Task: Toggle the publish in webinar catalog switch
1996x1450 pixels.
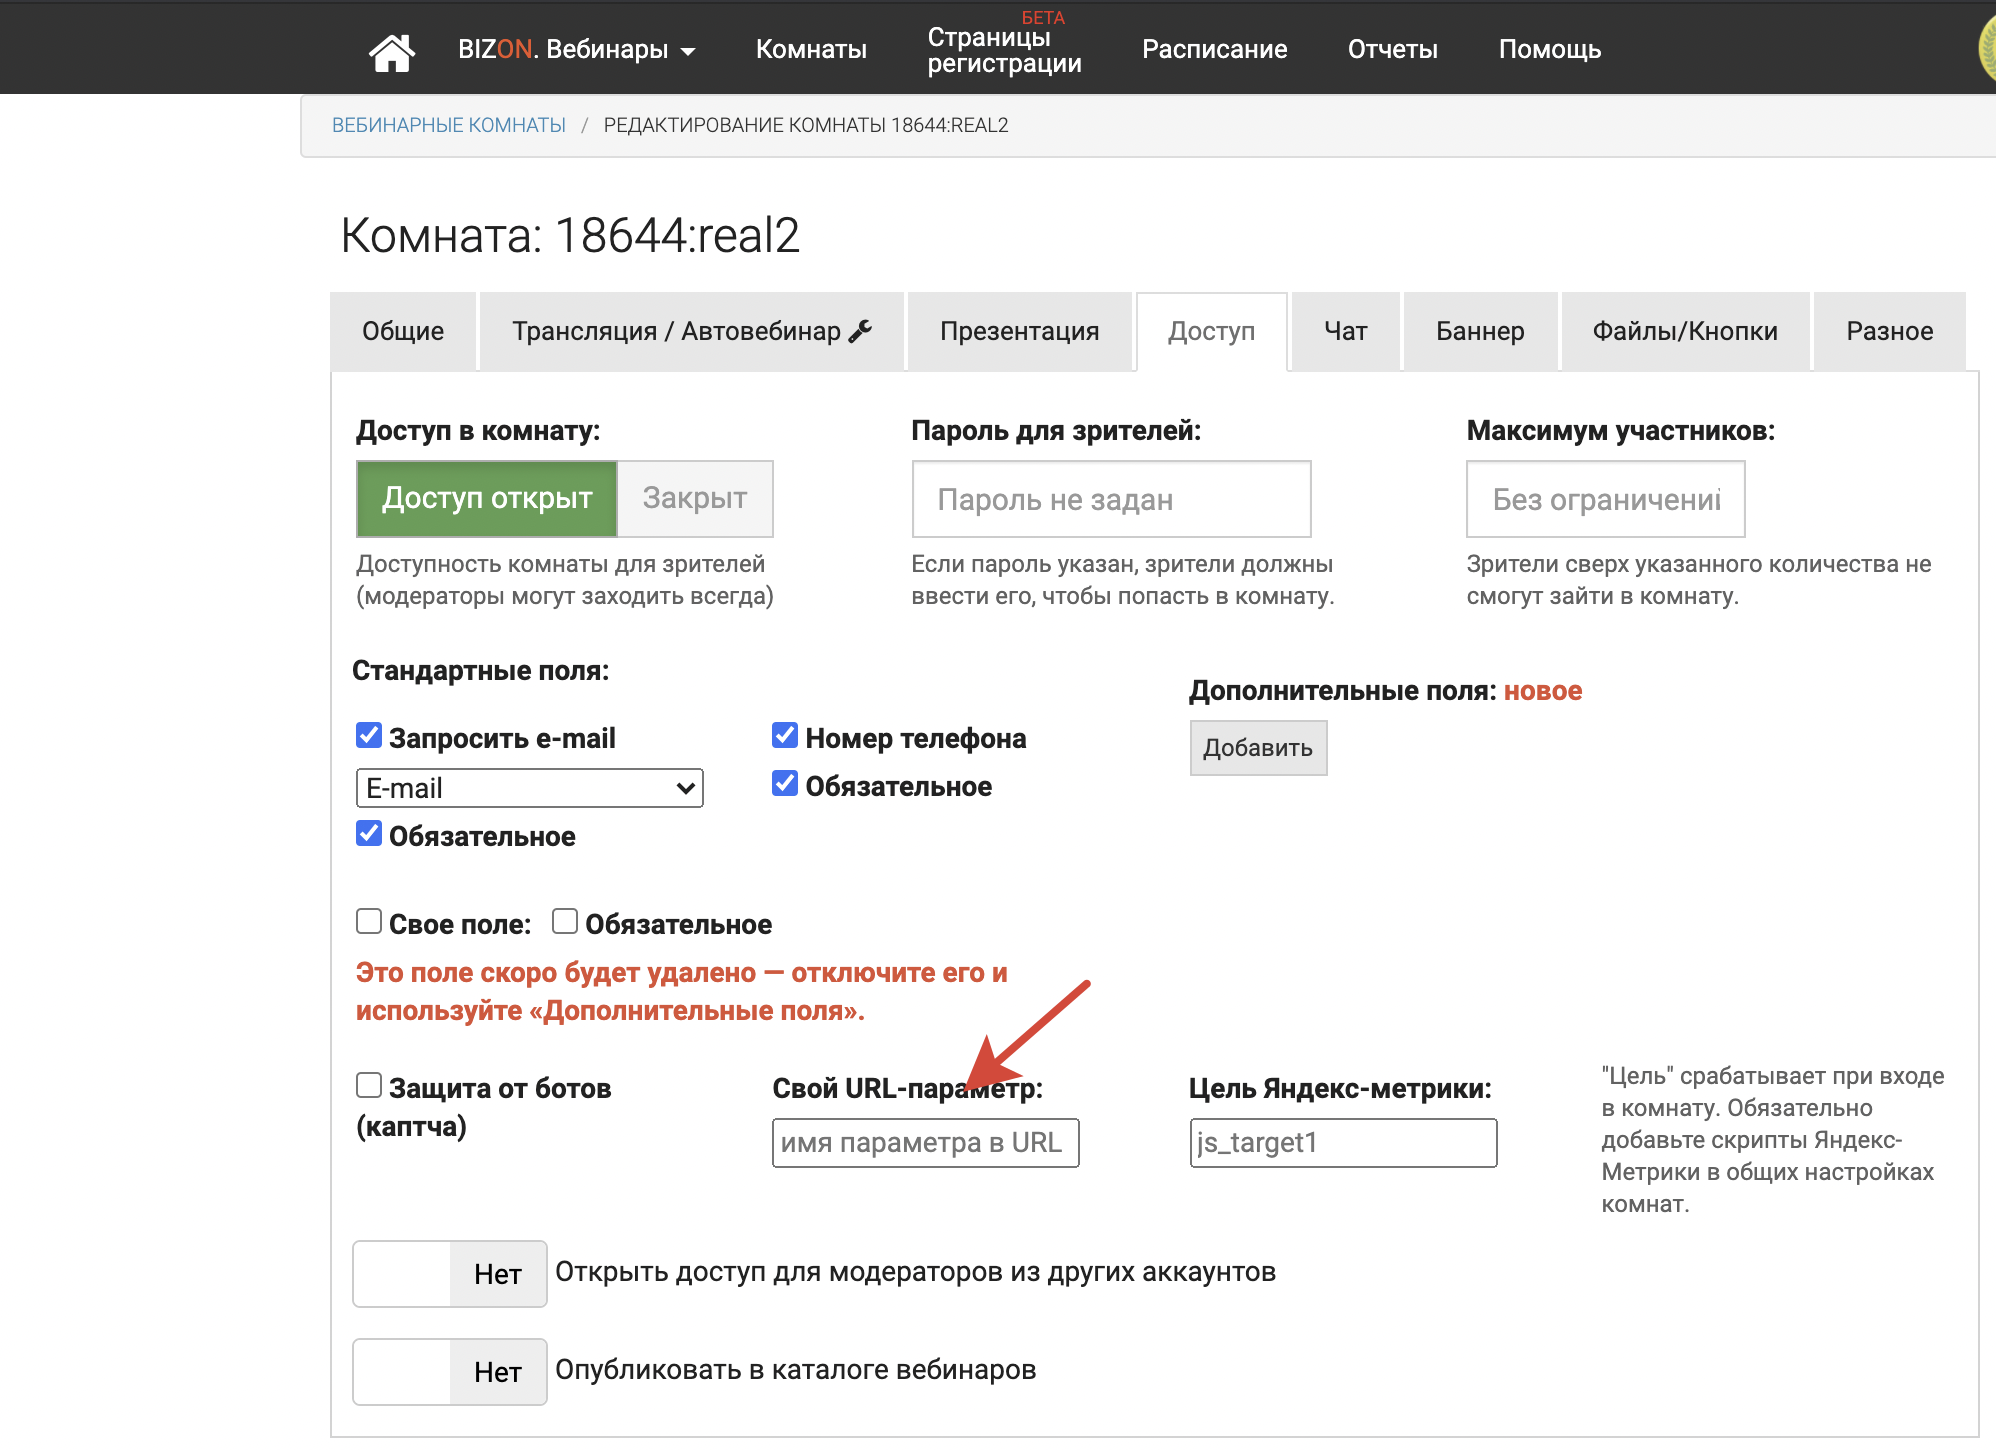Action: coord(449,1372)
